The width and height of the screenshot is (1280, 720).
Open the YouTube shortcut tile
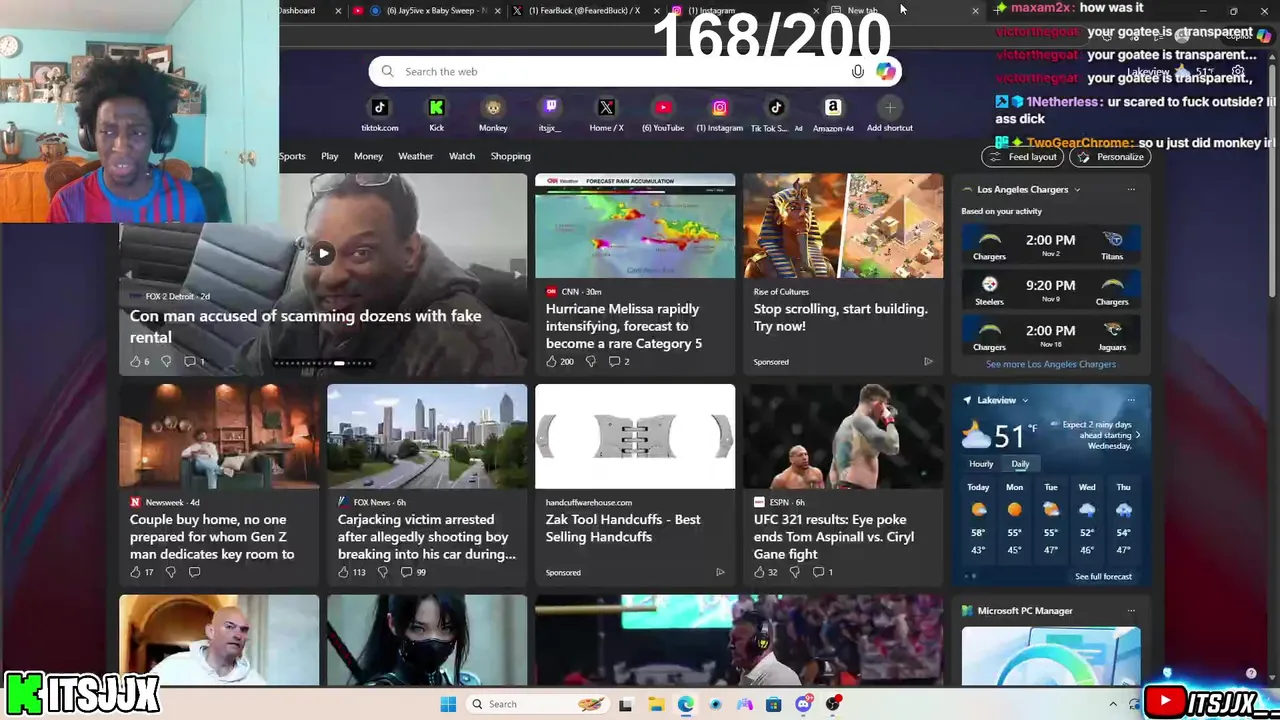(663, 114)
